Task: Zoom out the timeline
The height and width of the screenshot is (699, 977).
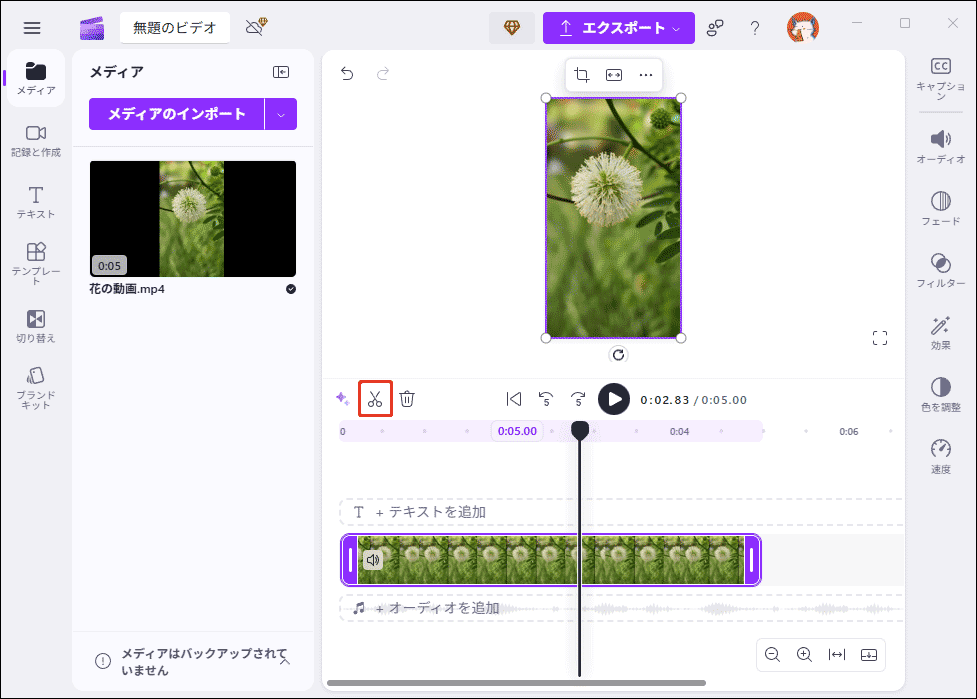Action: (x=772, y=655)
